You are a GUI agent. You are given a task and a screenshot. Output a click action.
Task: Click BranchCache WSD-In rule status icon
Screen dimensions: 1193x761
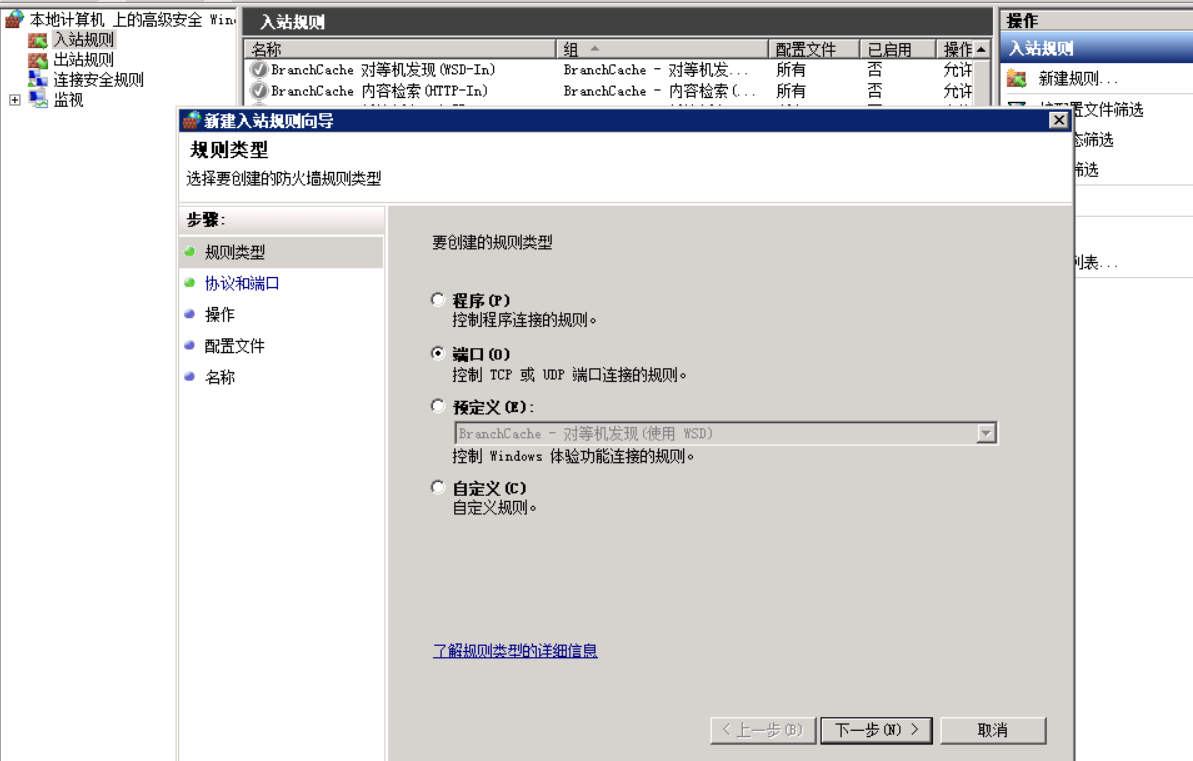pyautogui.click(x=259, y=69)
